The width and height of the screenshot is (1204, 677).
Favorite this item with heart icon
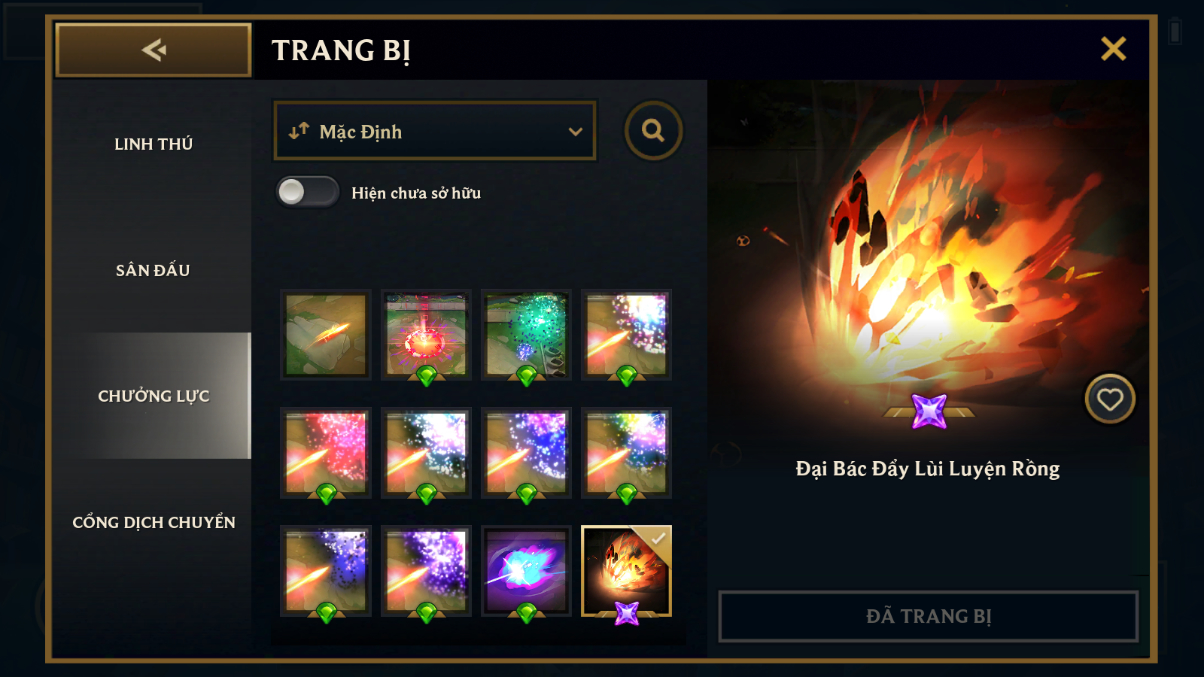pos(1110,400)
